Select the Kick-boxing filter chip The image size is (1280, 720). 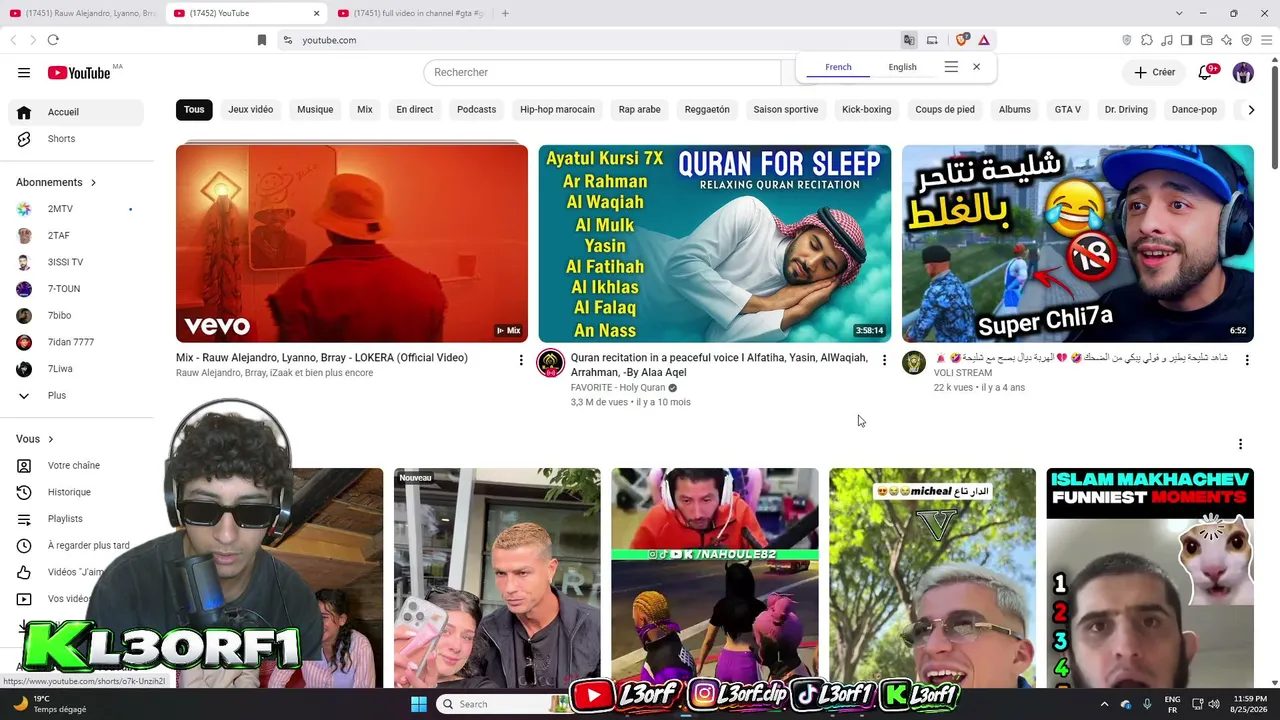[x=866, y=110]
